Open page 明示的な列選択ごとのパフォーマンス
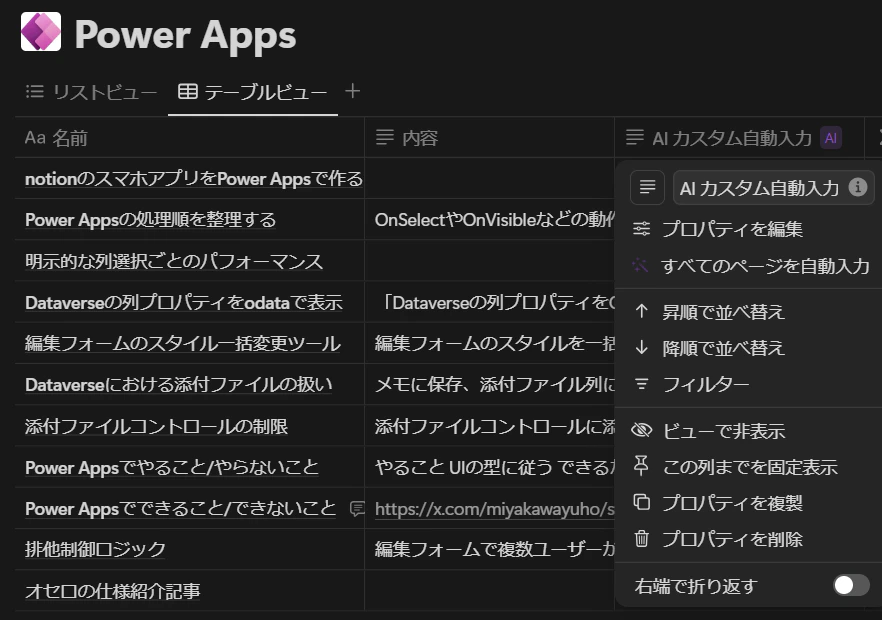Viewport: 882px width, 620px height. 174,261
